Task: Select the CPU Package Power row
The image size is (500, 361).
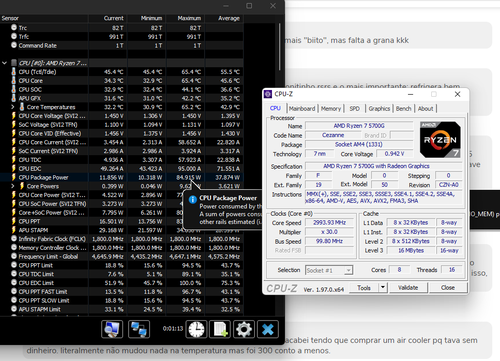Action: tap(122, 177)
